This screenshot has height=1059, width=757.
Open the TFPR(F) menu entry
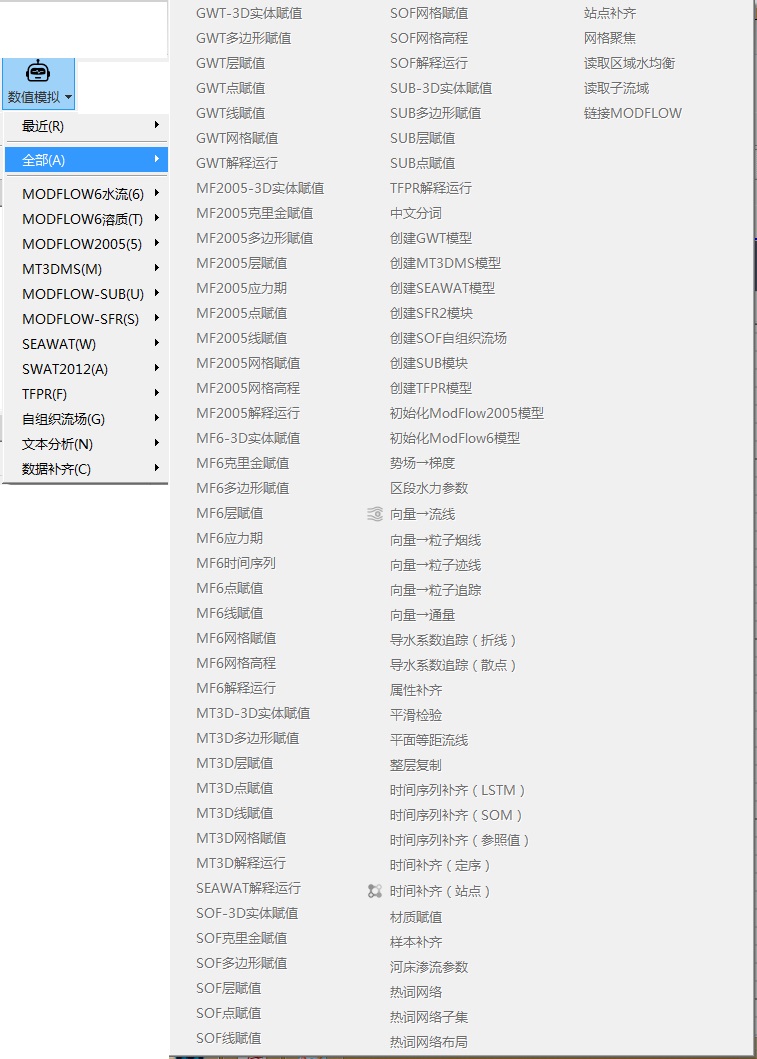pyautogui.click(x=86, y=394)
